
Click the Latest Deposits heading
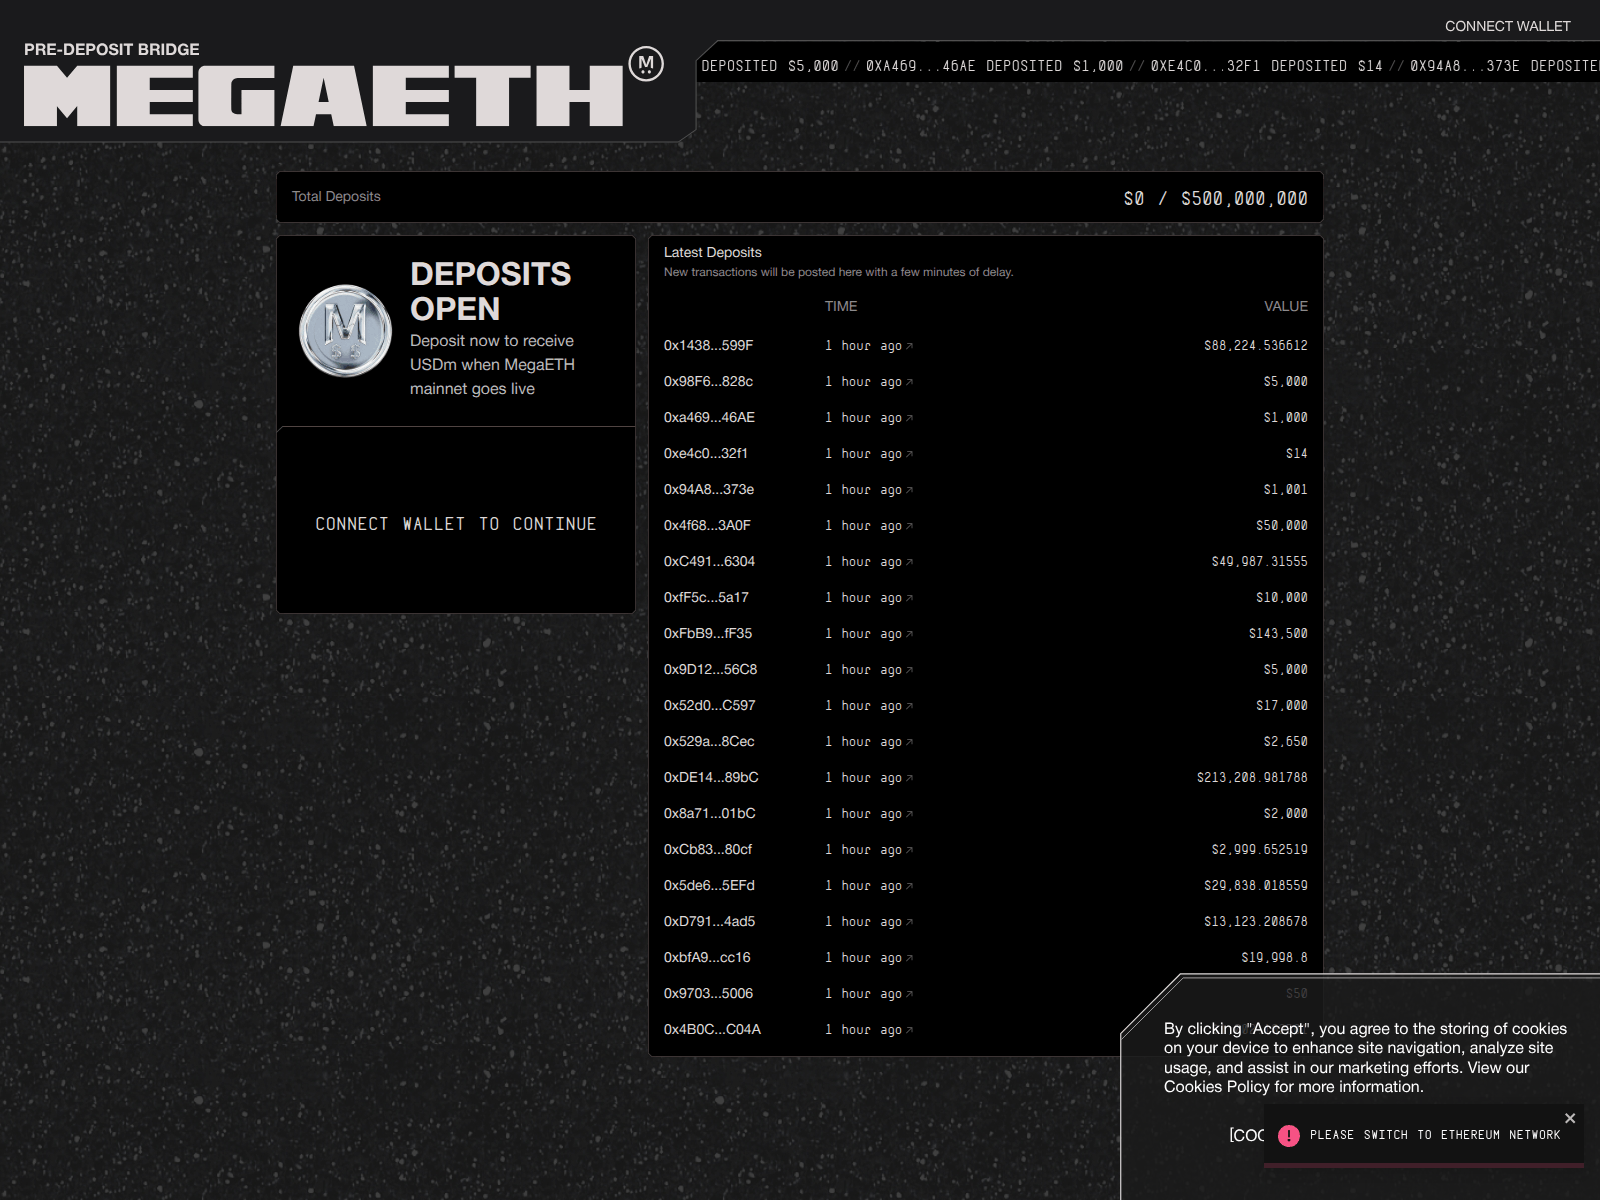(713, 252)
